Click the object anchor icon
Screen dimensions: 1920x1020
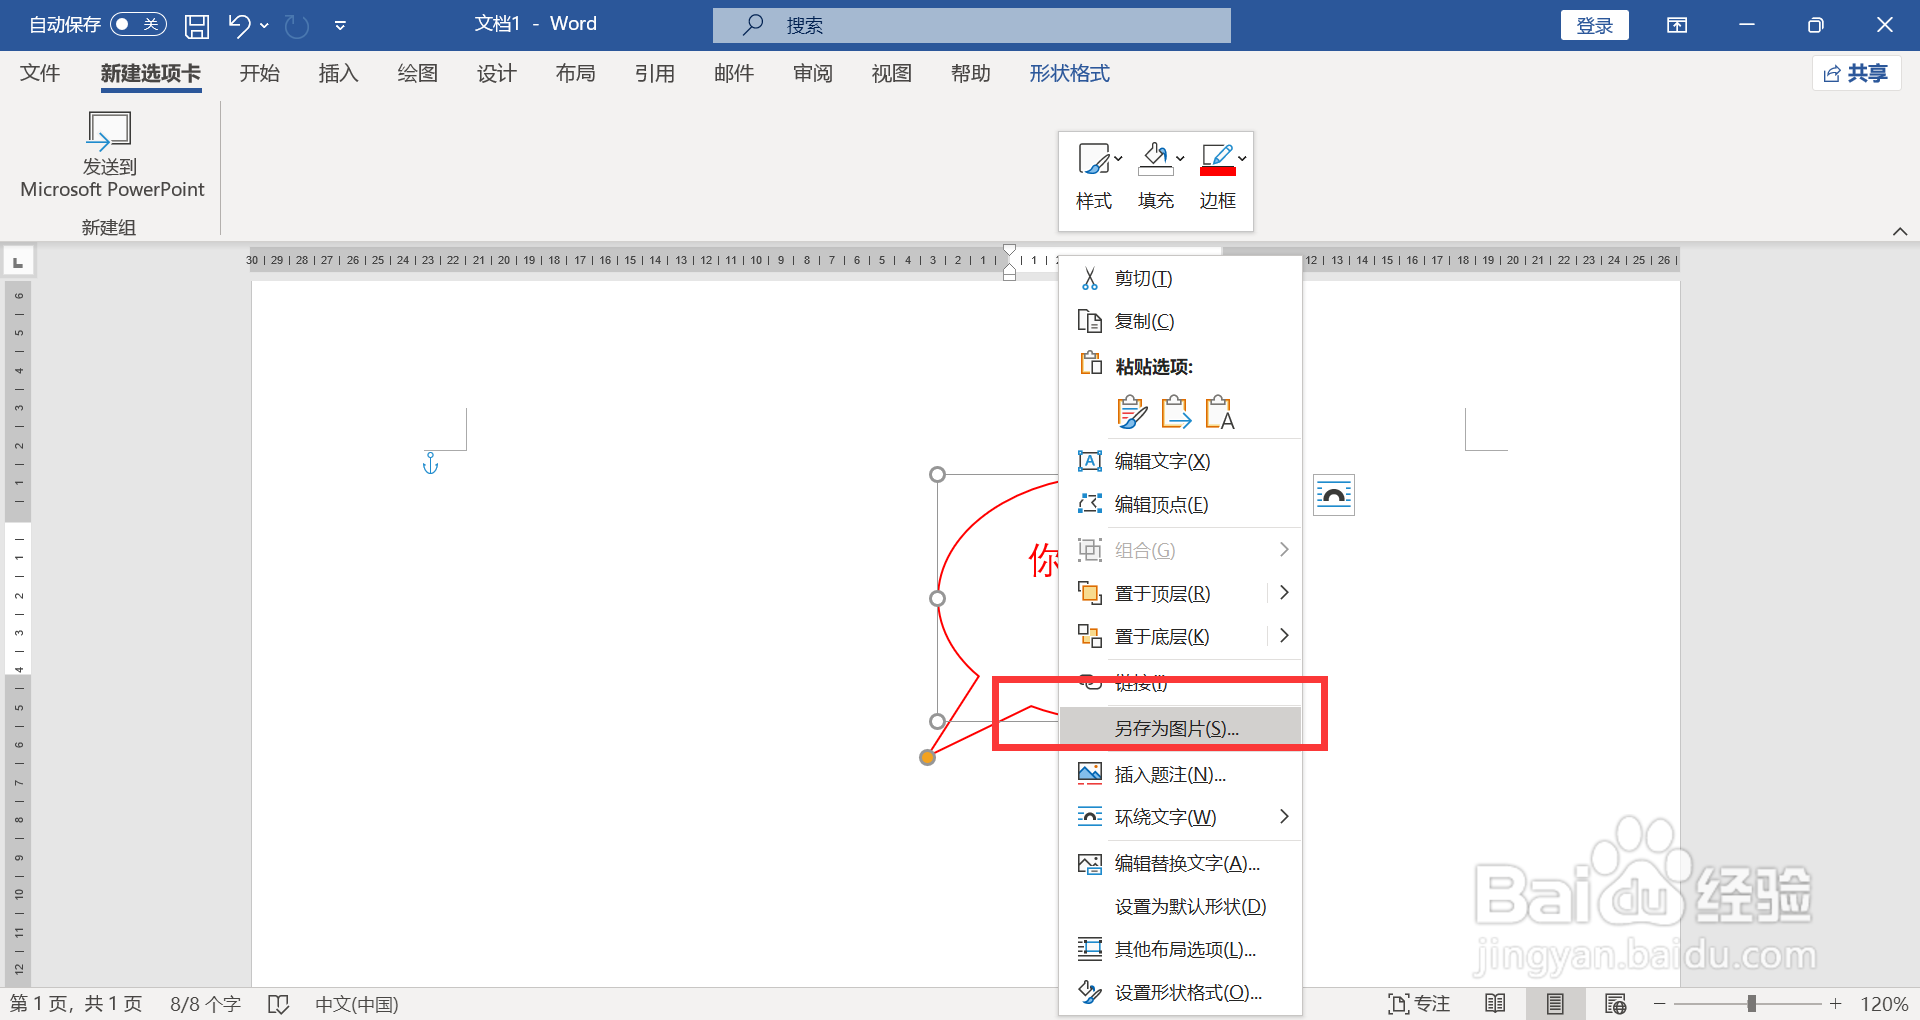(431, 463)
